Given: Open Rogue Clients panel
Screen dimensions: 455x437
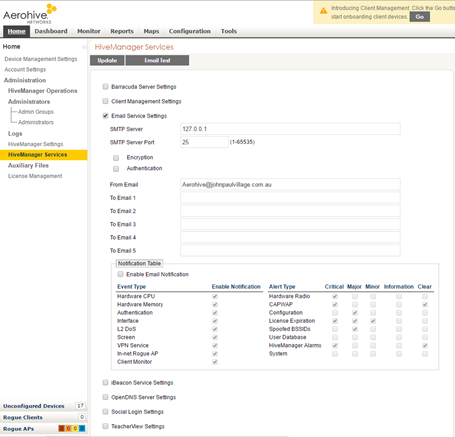Looking at the screenshot, I should point(23,417).
